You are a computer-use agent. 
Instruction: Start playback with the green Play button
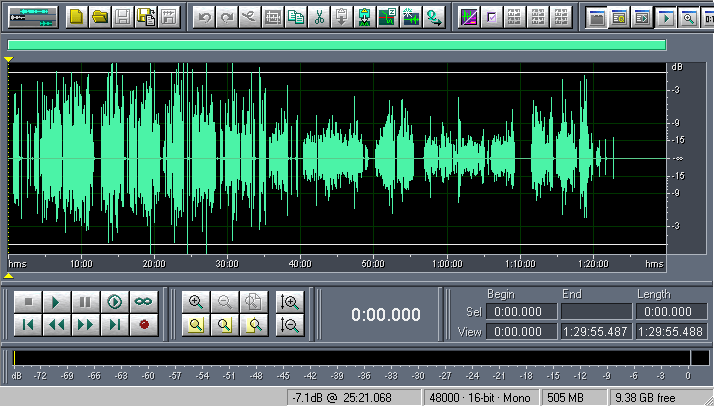pyautogui.click(x=56, y=302)
